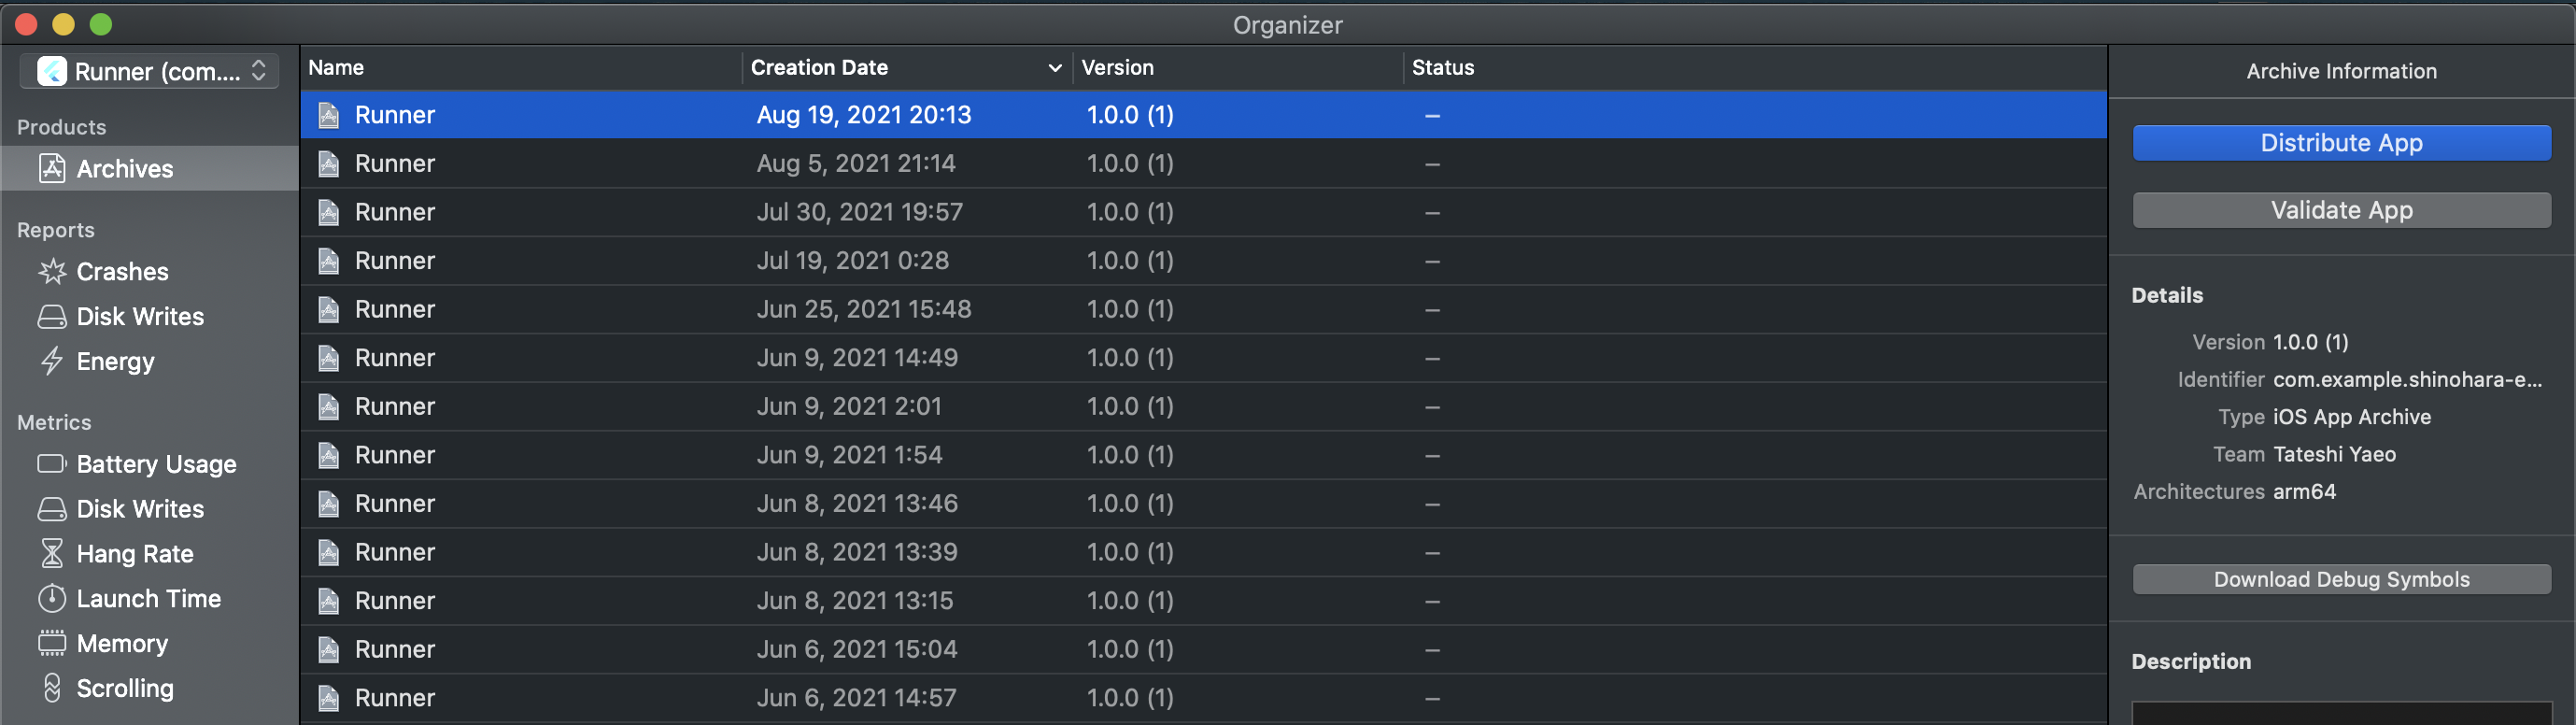The width and height of the screenshot is (2576, 725).
Task: Click archive icon for Jun 25, 2021 archive
Action: coord(329,309)
